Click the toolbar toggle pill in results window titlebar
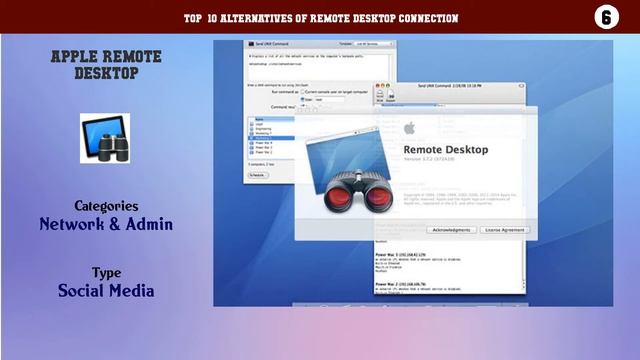 pyautogui.click(x=521, y=86)
